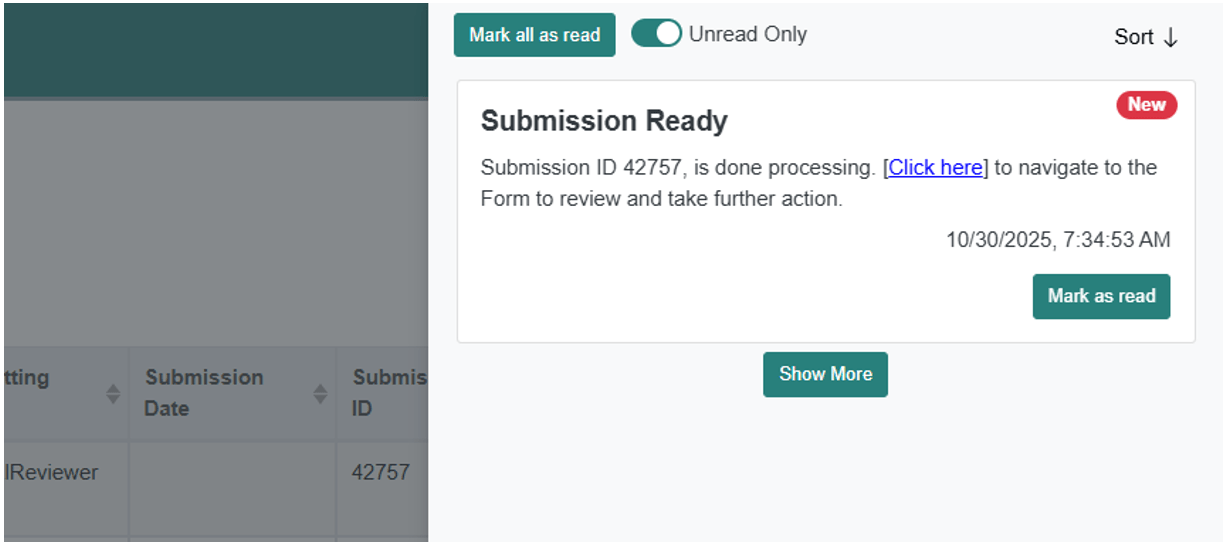This screenshot has width=1225, height=546.
Task: Click the 42757 cell in the table
Action: (x=381, y=472)
